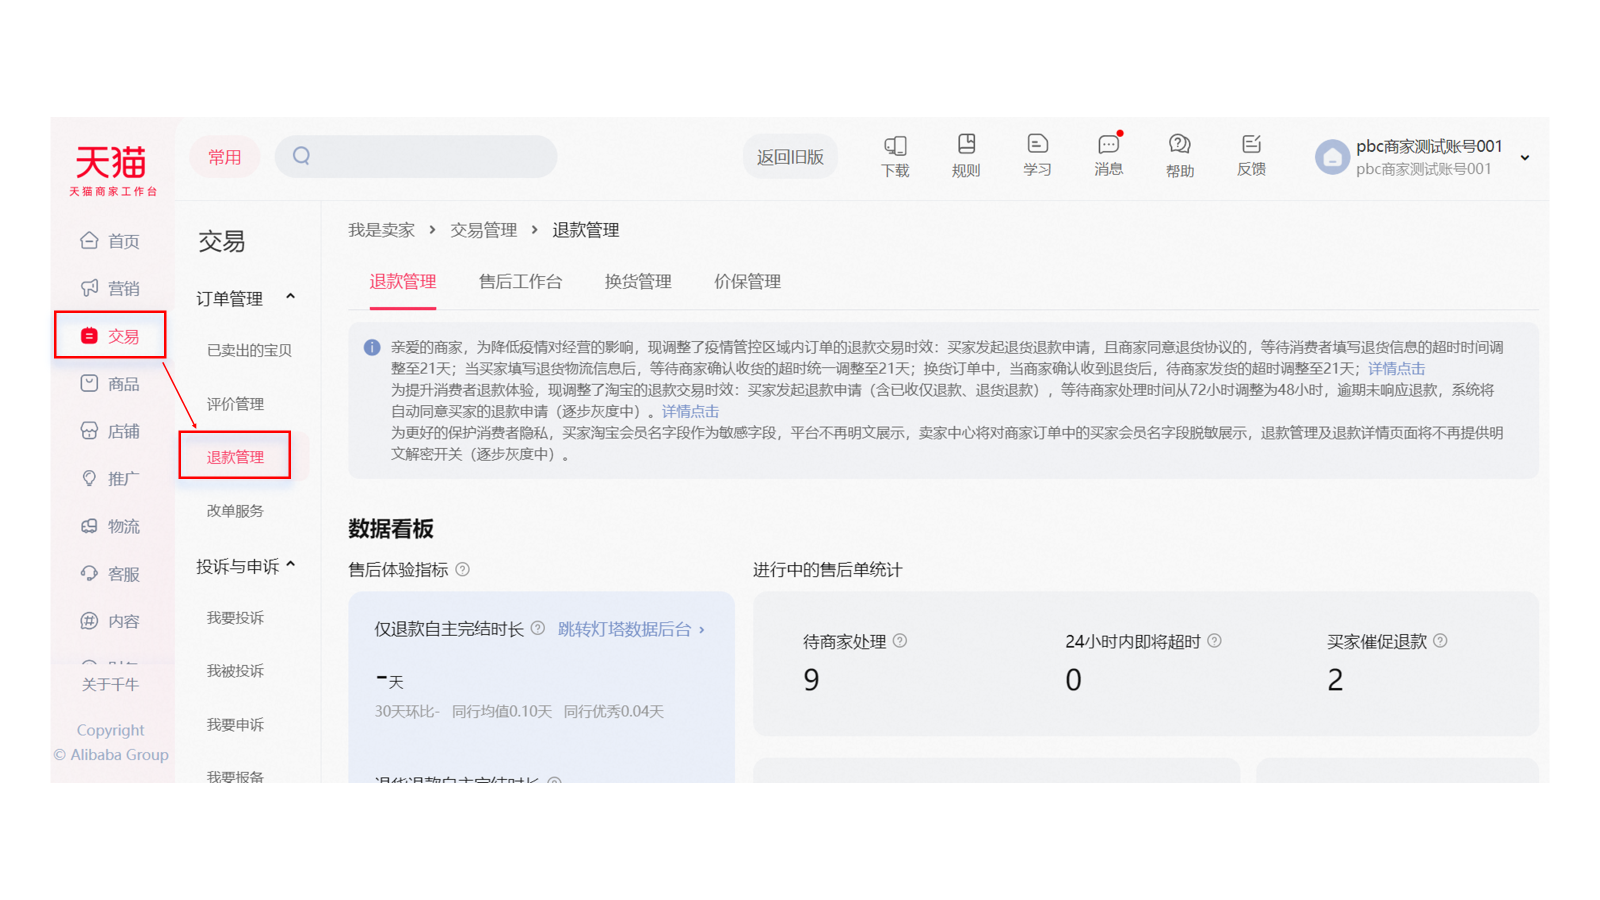Click info icon beside 售后体验指标
This screenshot has height=900, width=1600.
click(462, 570)
